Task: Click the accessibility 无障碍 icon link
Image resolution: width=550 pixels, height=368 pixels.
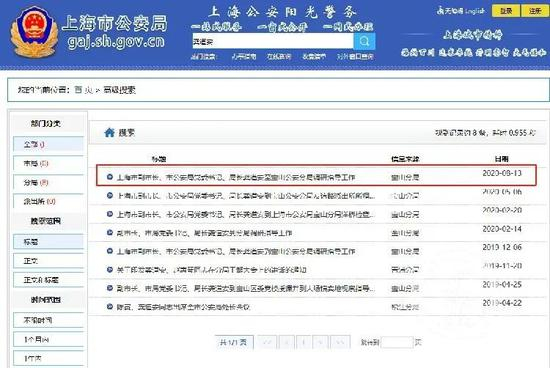Action: pos(450,11)
